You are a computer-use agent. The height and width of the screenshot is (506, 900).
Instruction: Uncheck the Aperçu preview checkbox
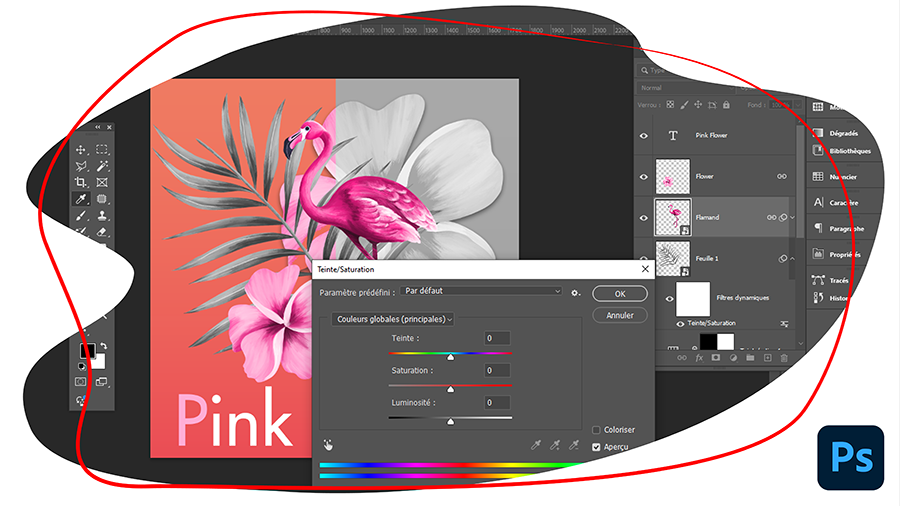click(597, 447)
